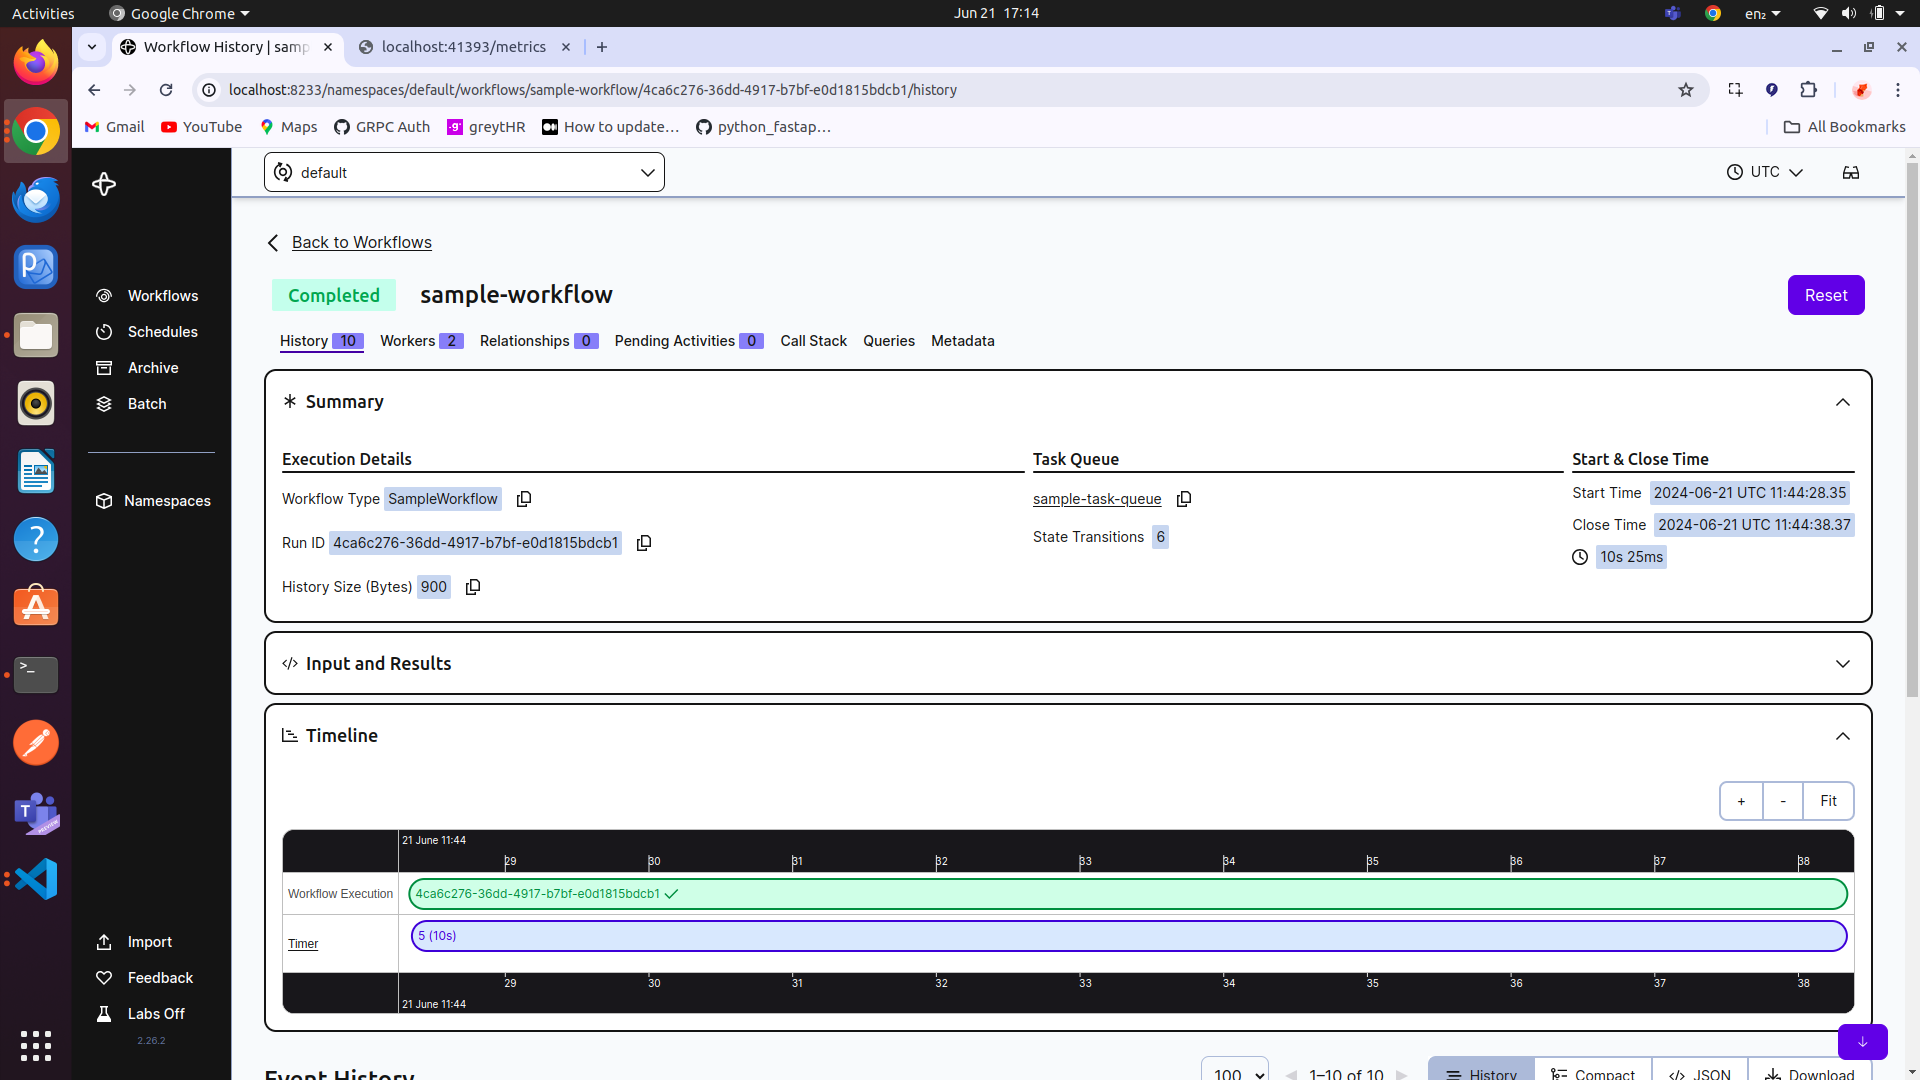
Task: Open Schedules in the sidebar
Action: tap(148, 332)
